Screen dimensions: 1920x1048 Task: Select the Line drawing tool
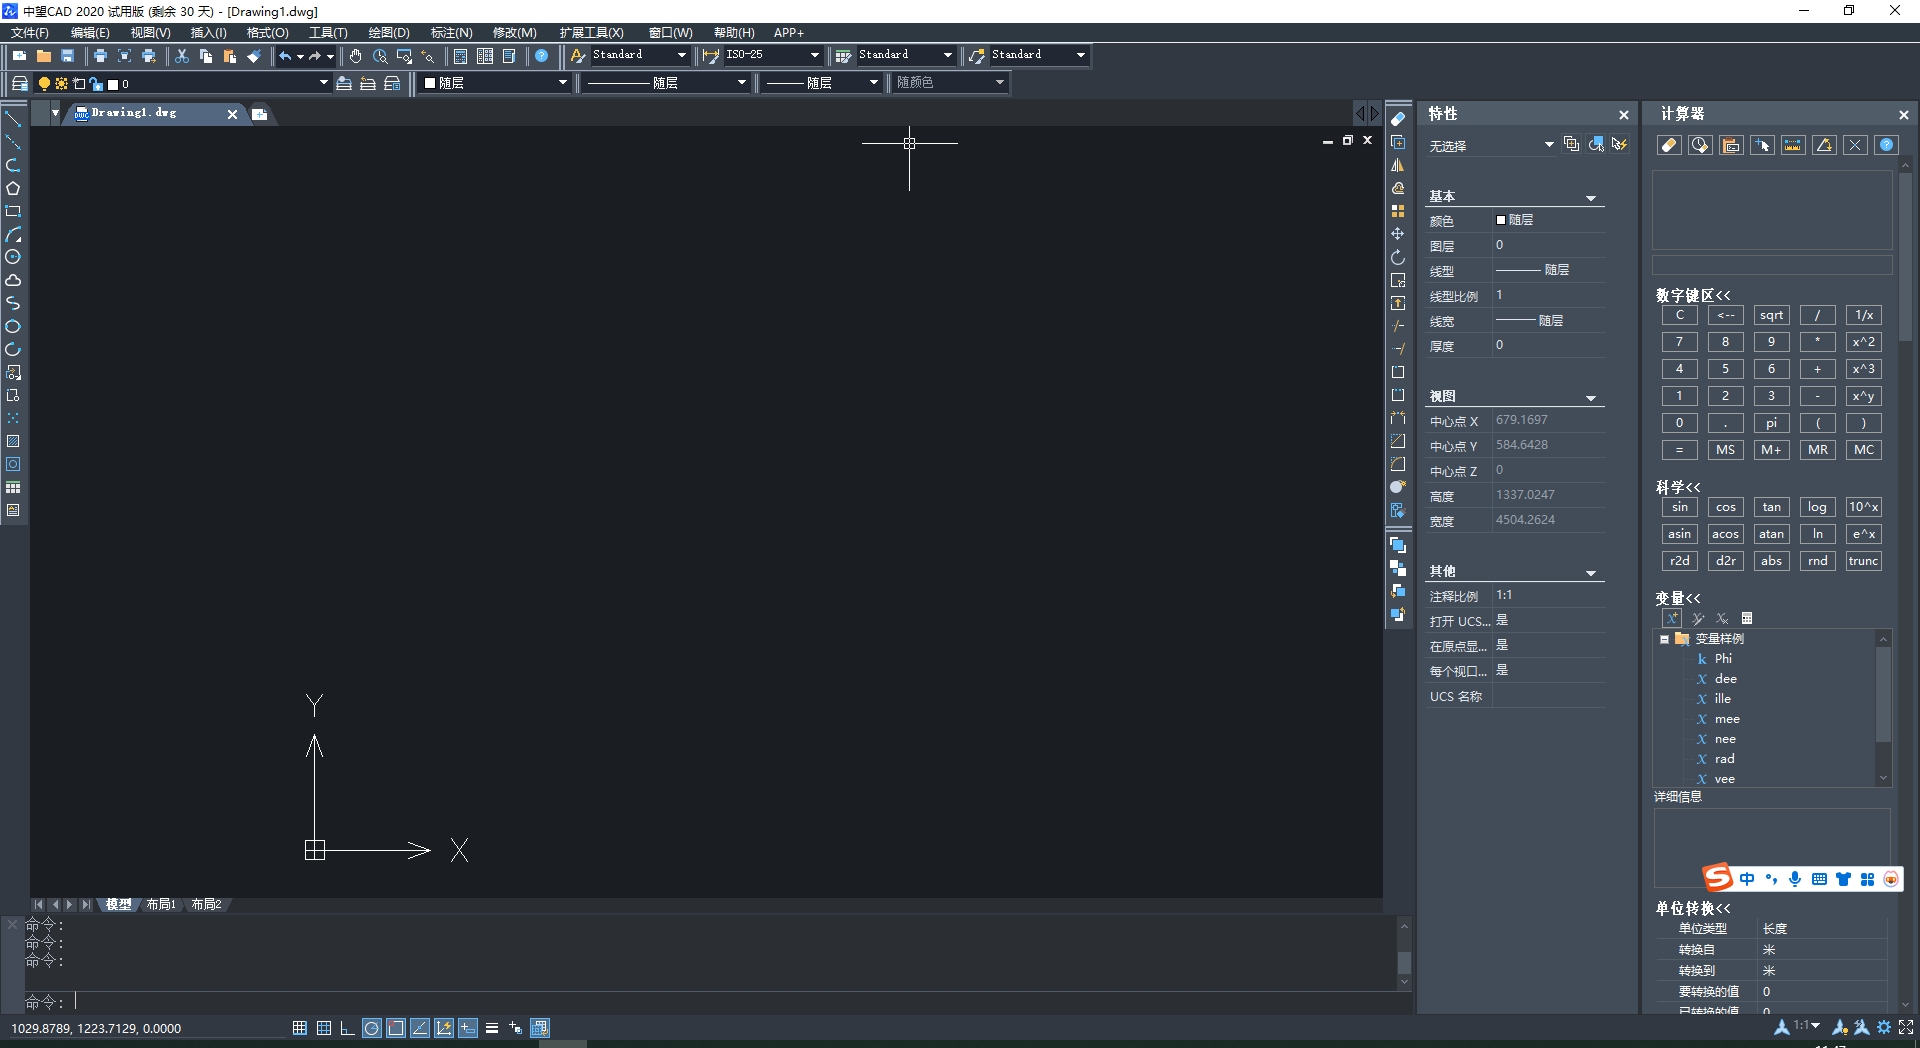(x=13, y=119)
